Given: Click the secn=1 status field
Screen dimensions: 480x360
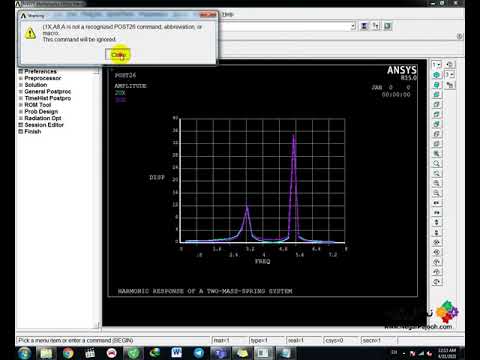Looking at the screenshot, I should pyautogui.click(x=379, y=340).
